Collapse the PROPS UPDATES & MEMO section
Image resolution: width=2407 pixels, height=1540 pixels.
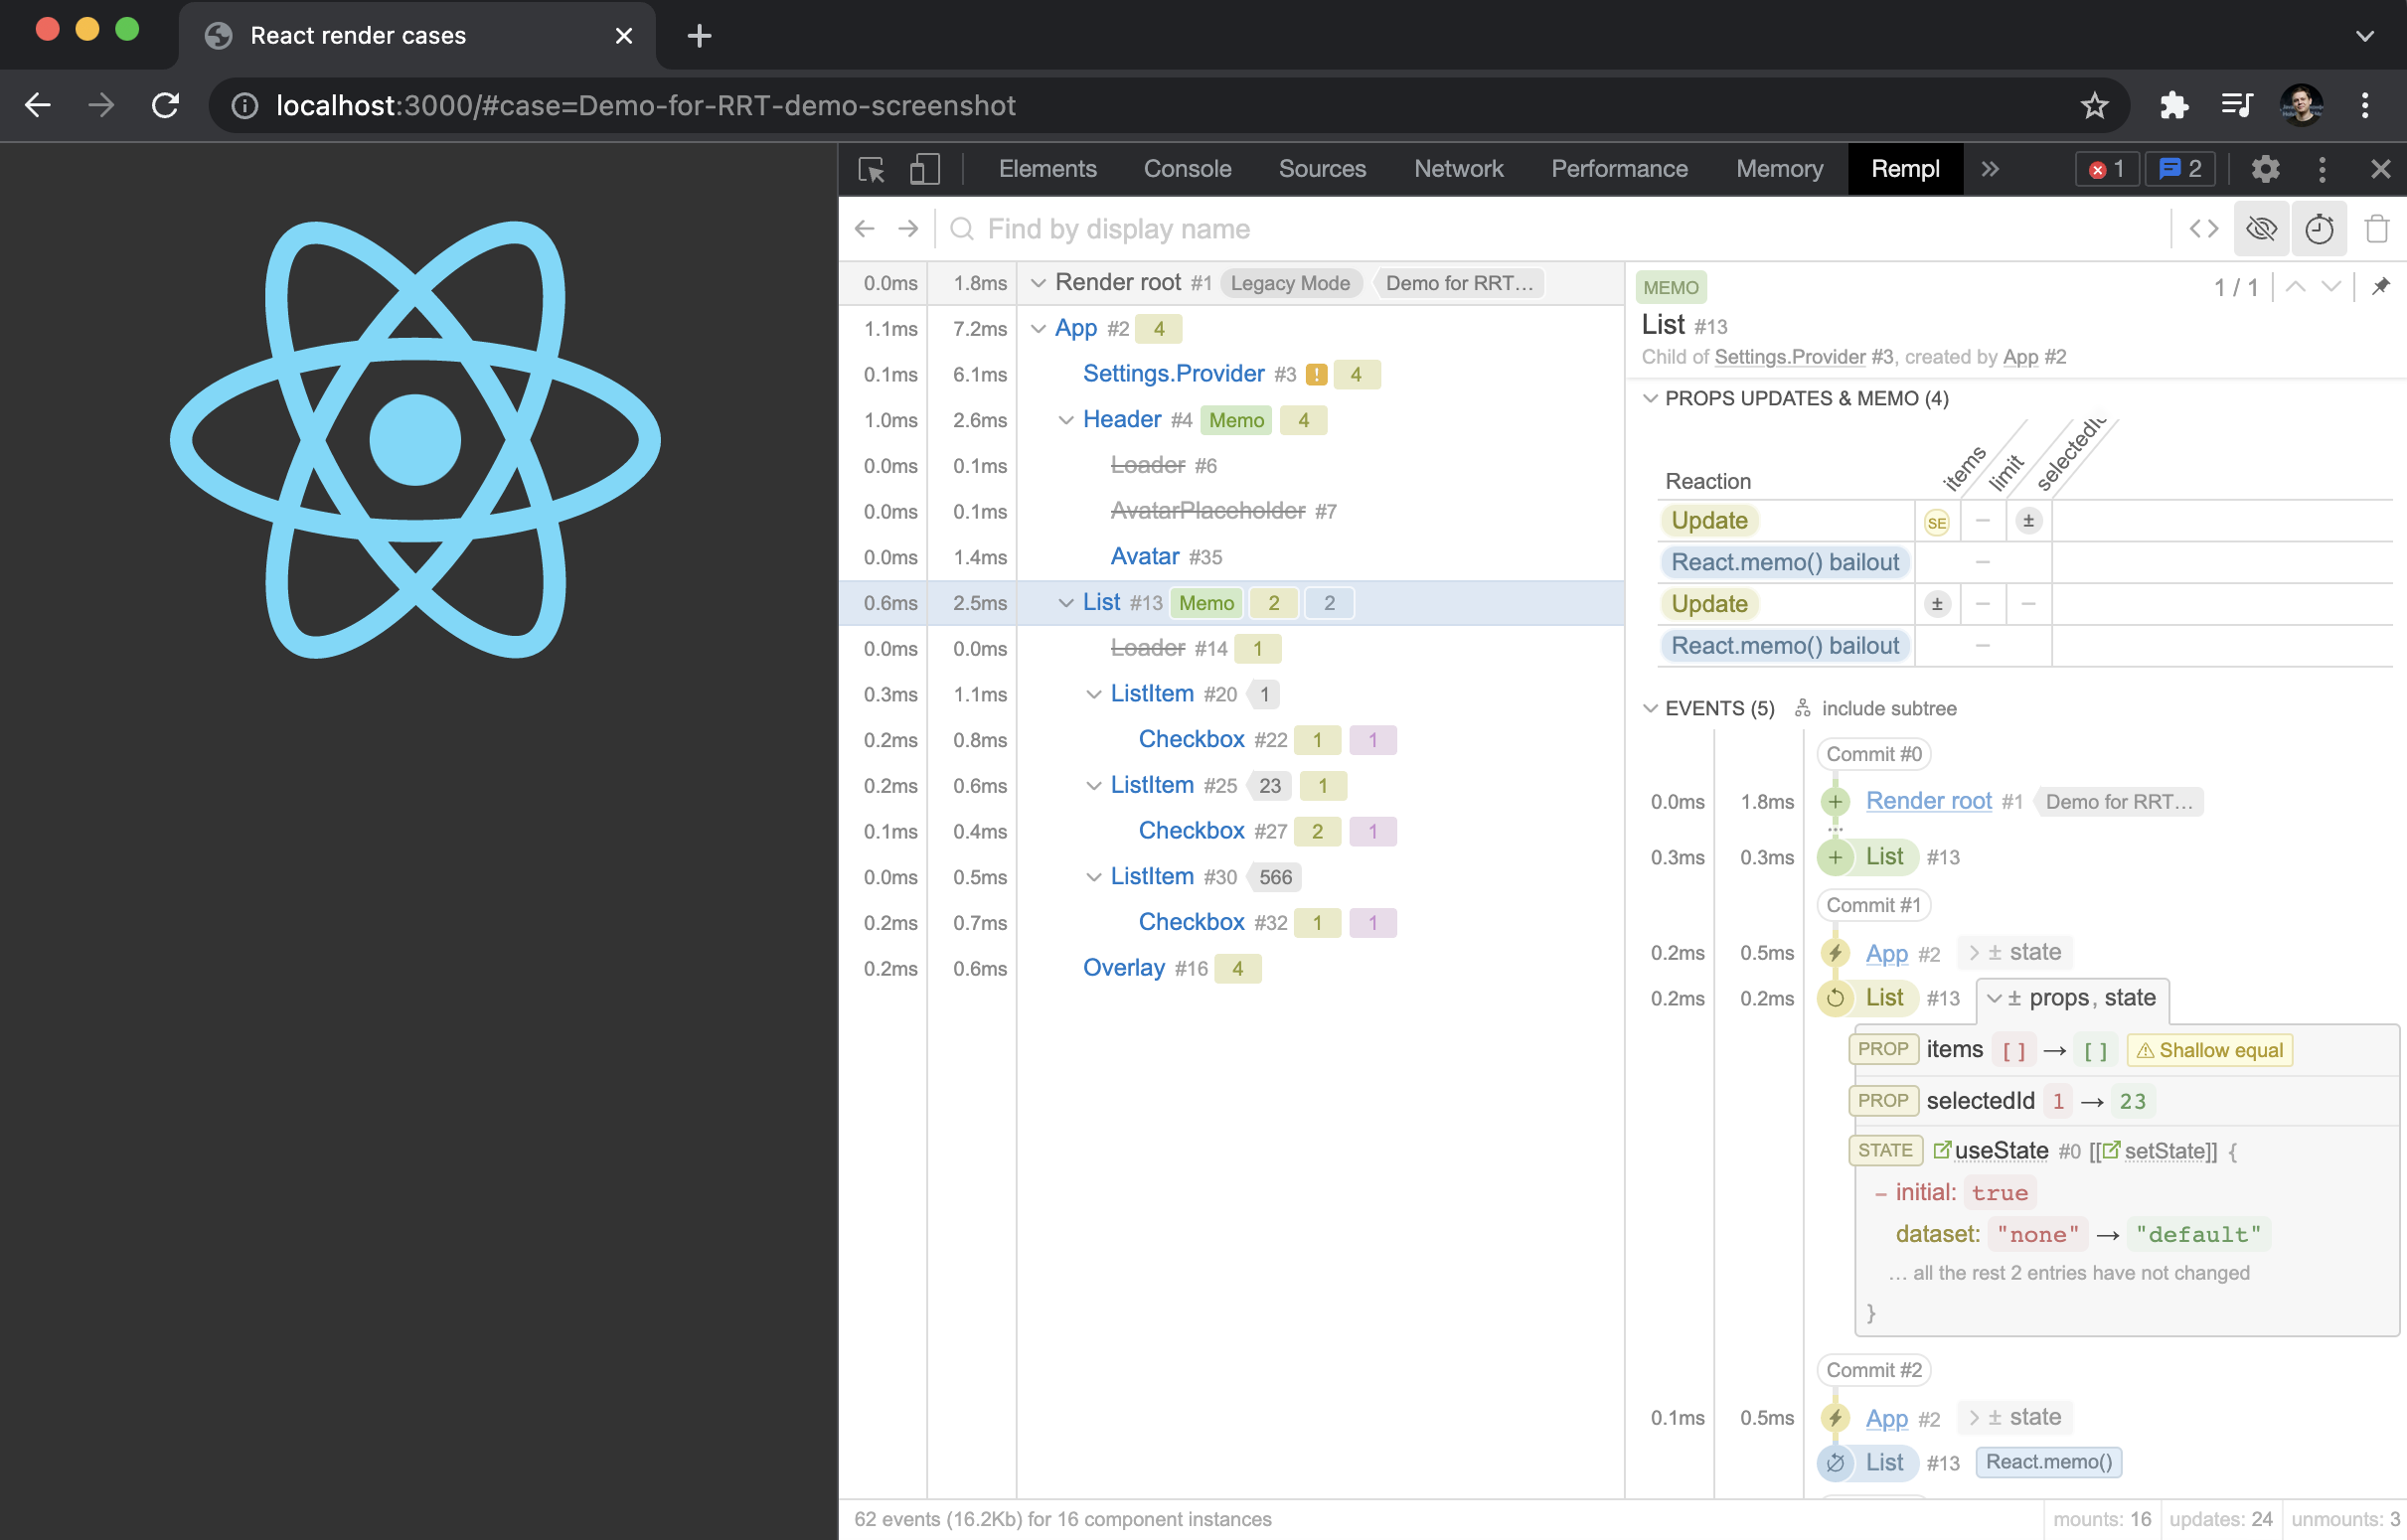1649,398
